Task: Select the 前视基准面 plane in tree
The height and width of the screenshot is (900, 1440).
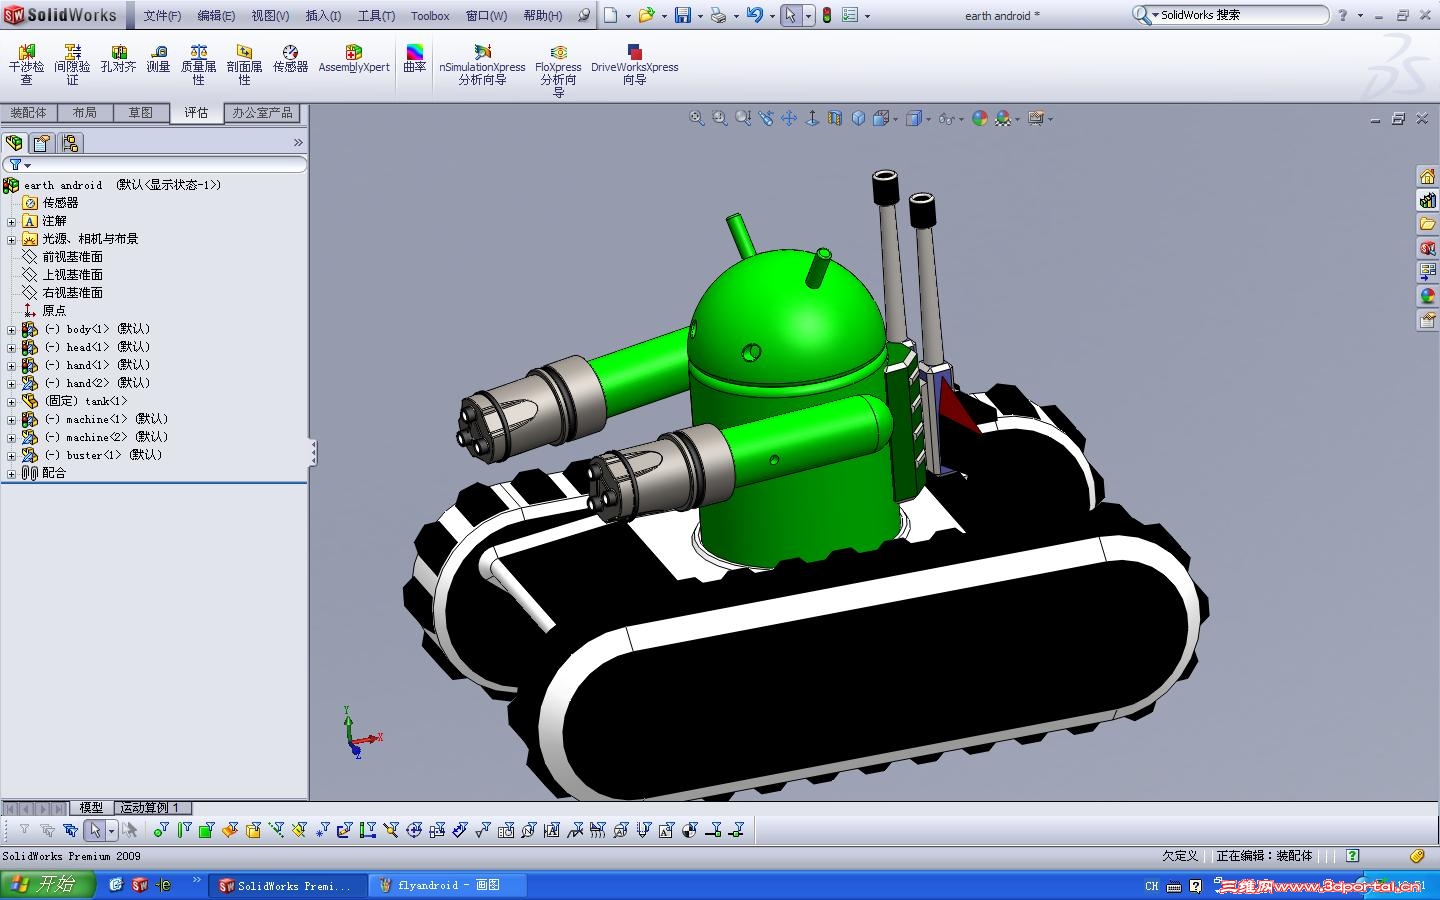Action: (72, 257)
